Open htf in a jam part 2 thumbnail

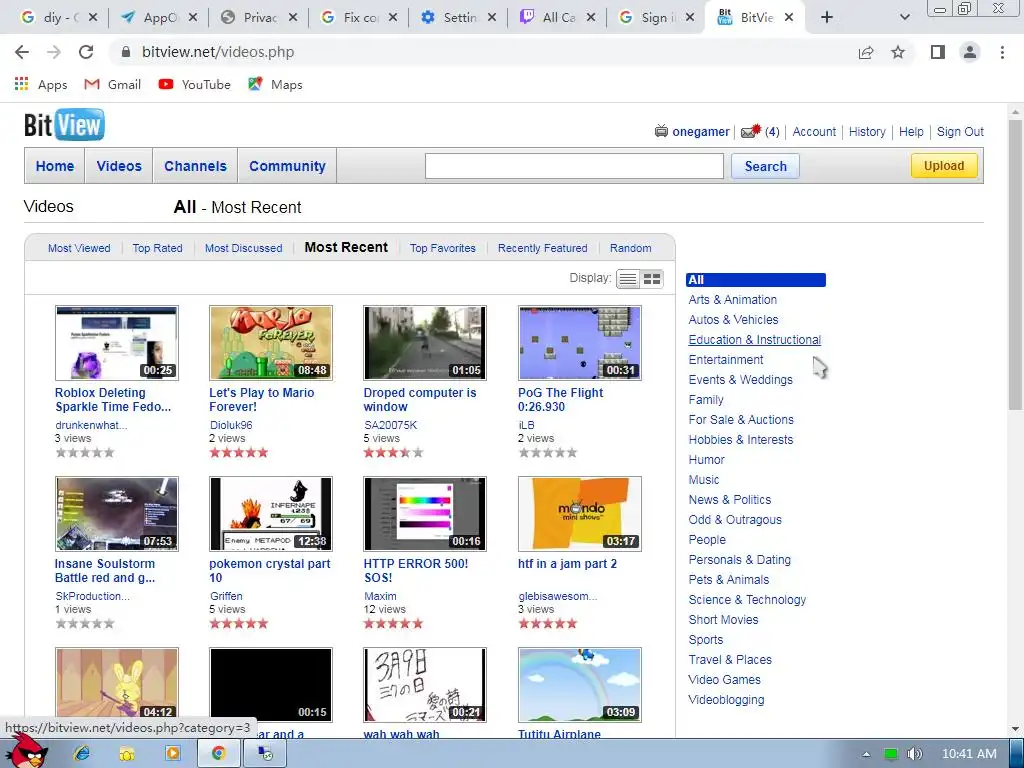click(x=579, y=514)
